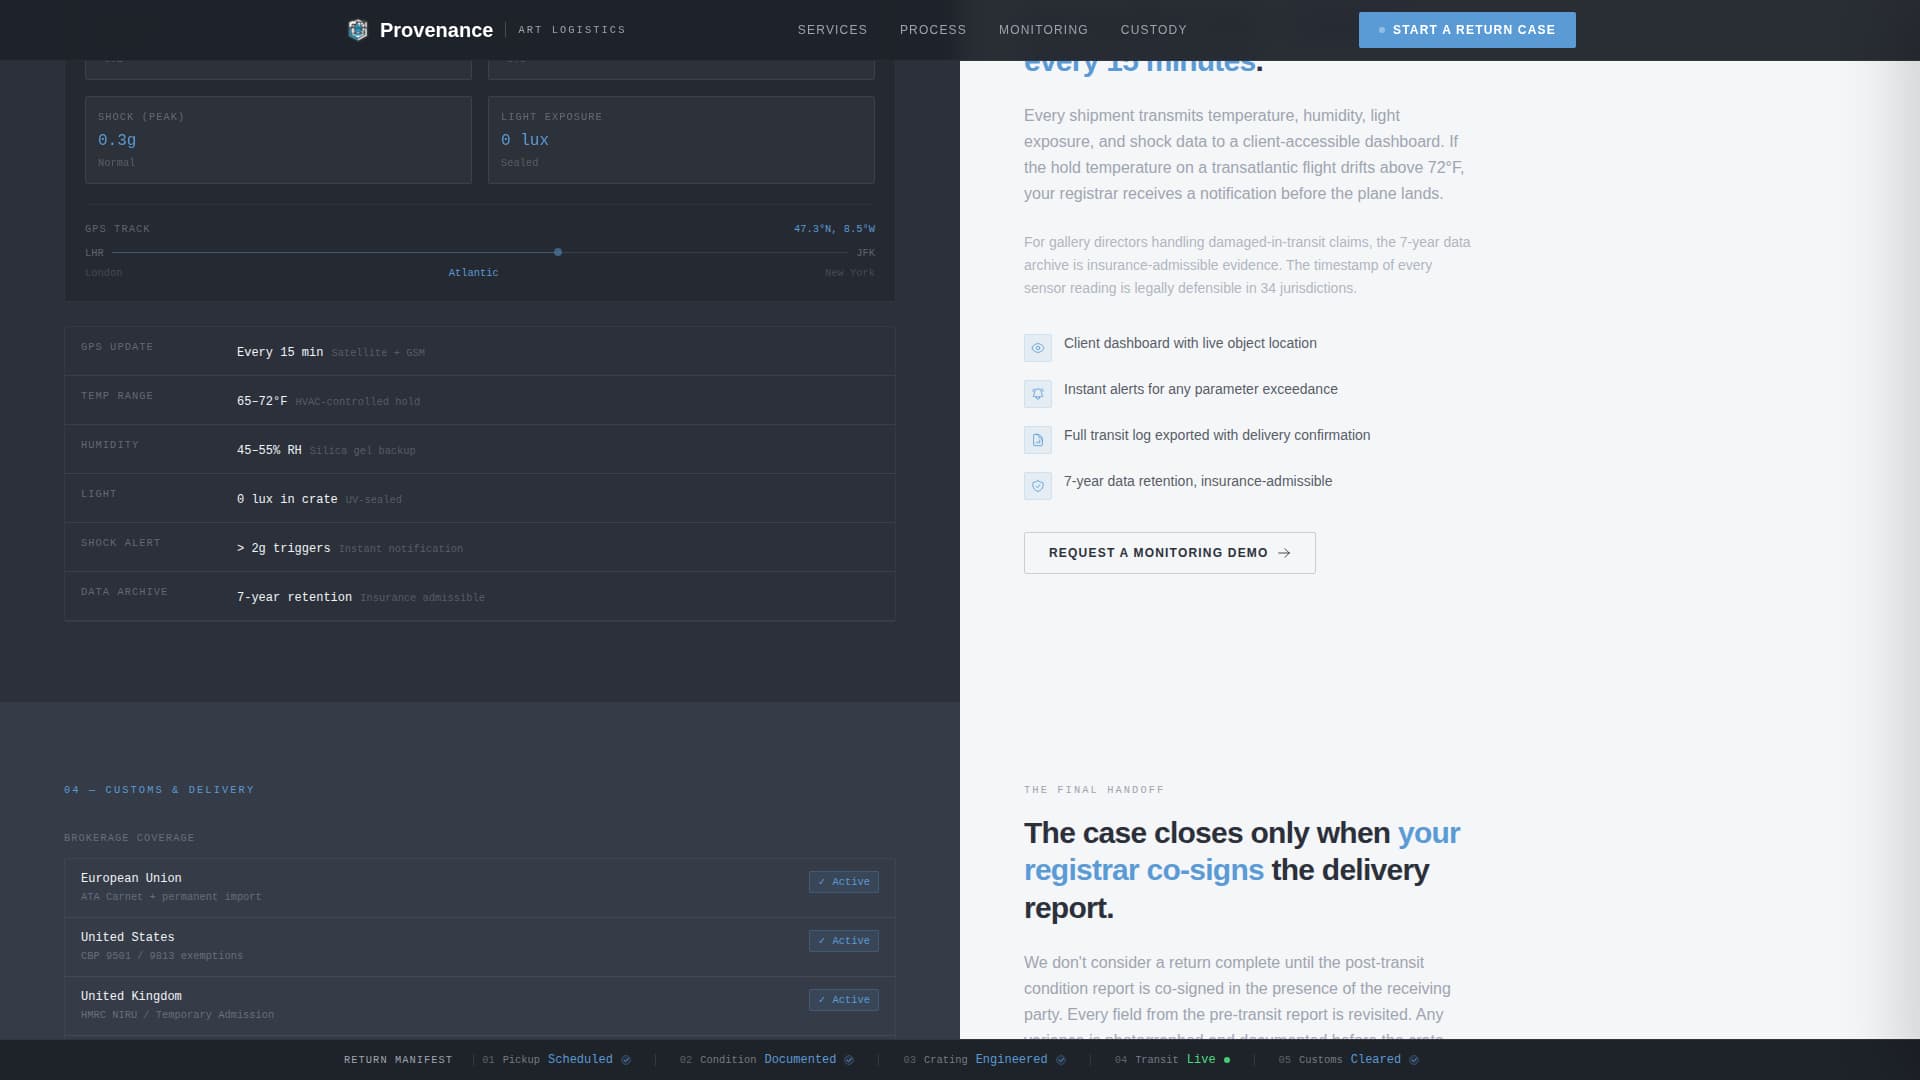The width and height of the screenshot is (1920, 1080).
Task: Click the Provenance shield logo icon
Action: (x=358, y=30)
